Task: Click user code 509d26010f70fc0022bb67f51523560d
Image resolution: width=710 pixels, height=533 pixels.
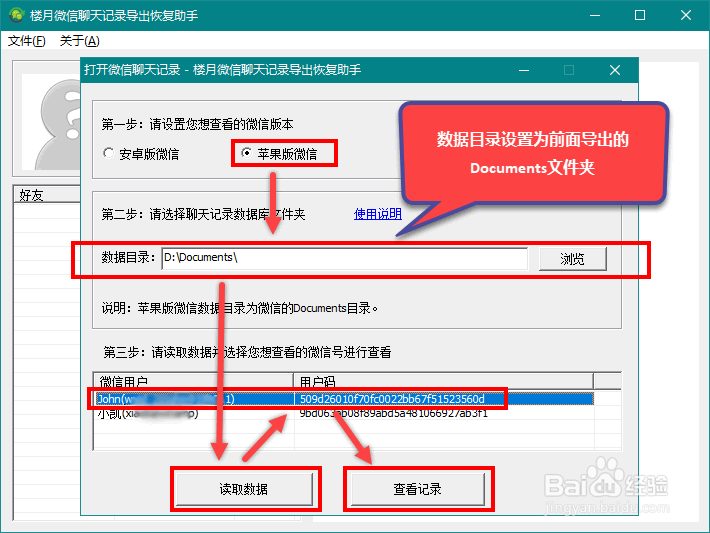Action: click(392, 399)
